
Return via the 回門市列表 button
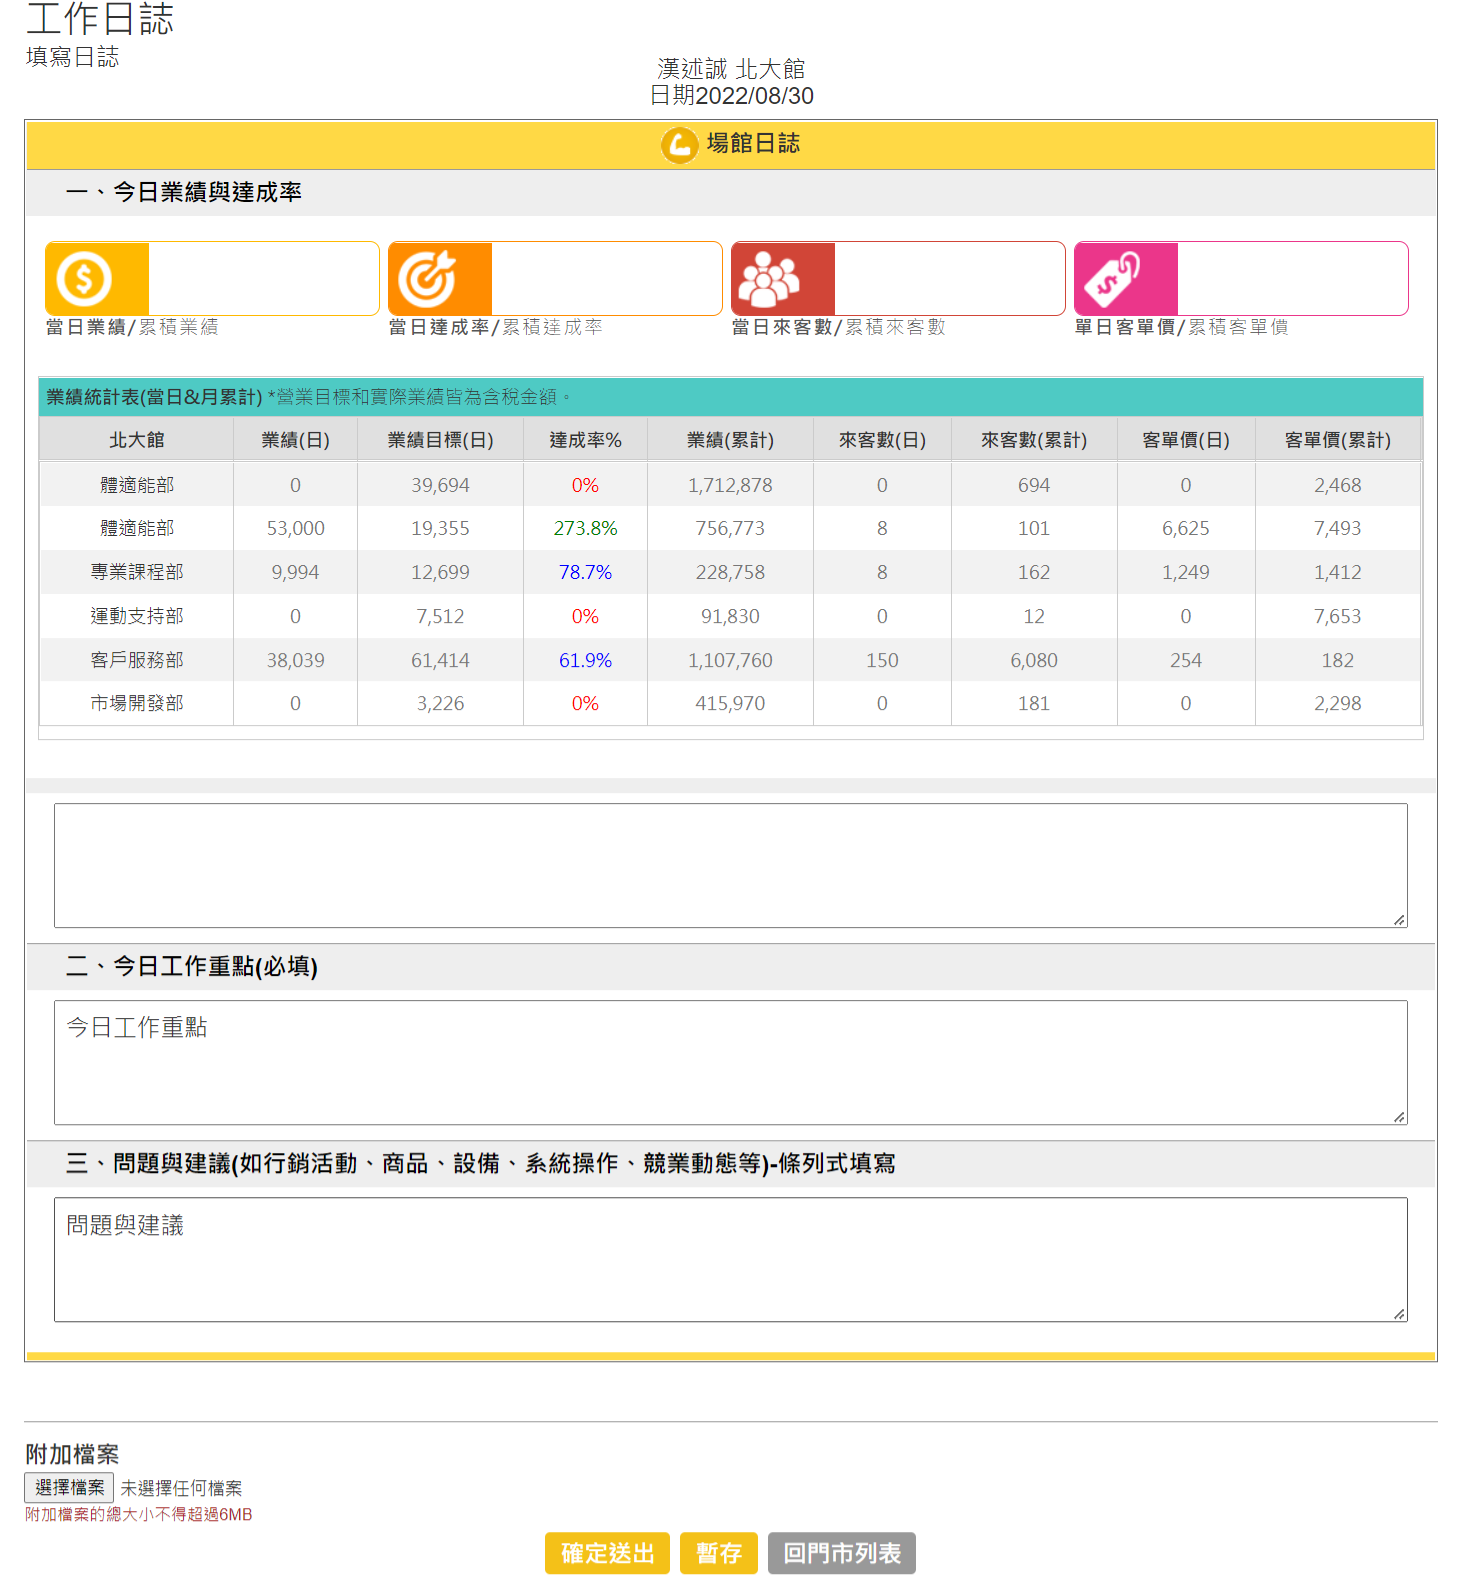tap(841, 1553)
